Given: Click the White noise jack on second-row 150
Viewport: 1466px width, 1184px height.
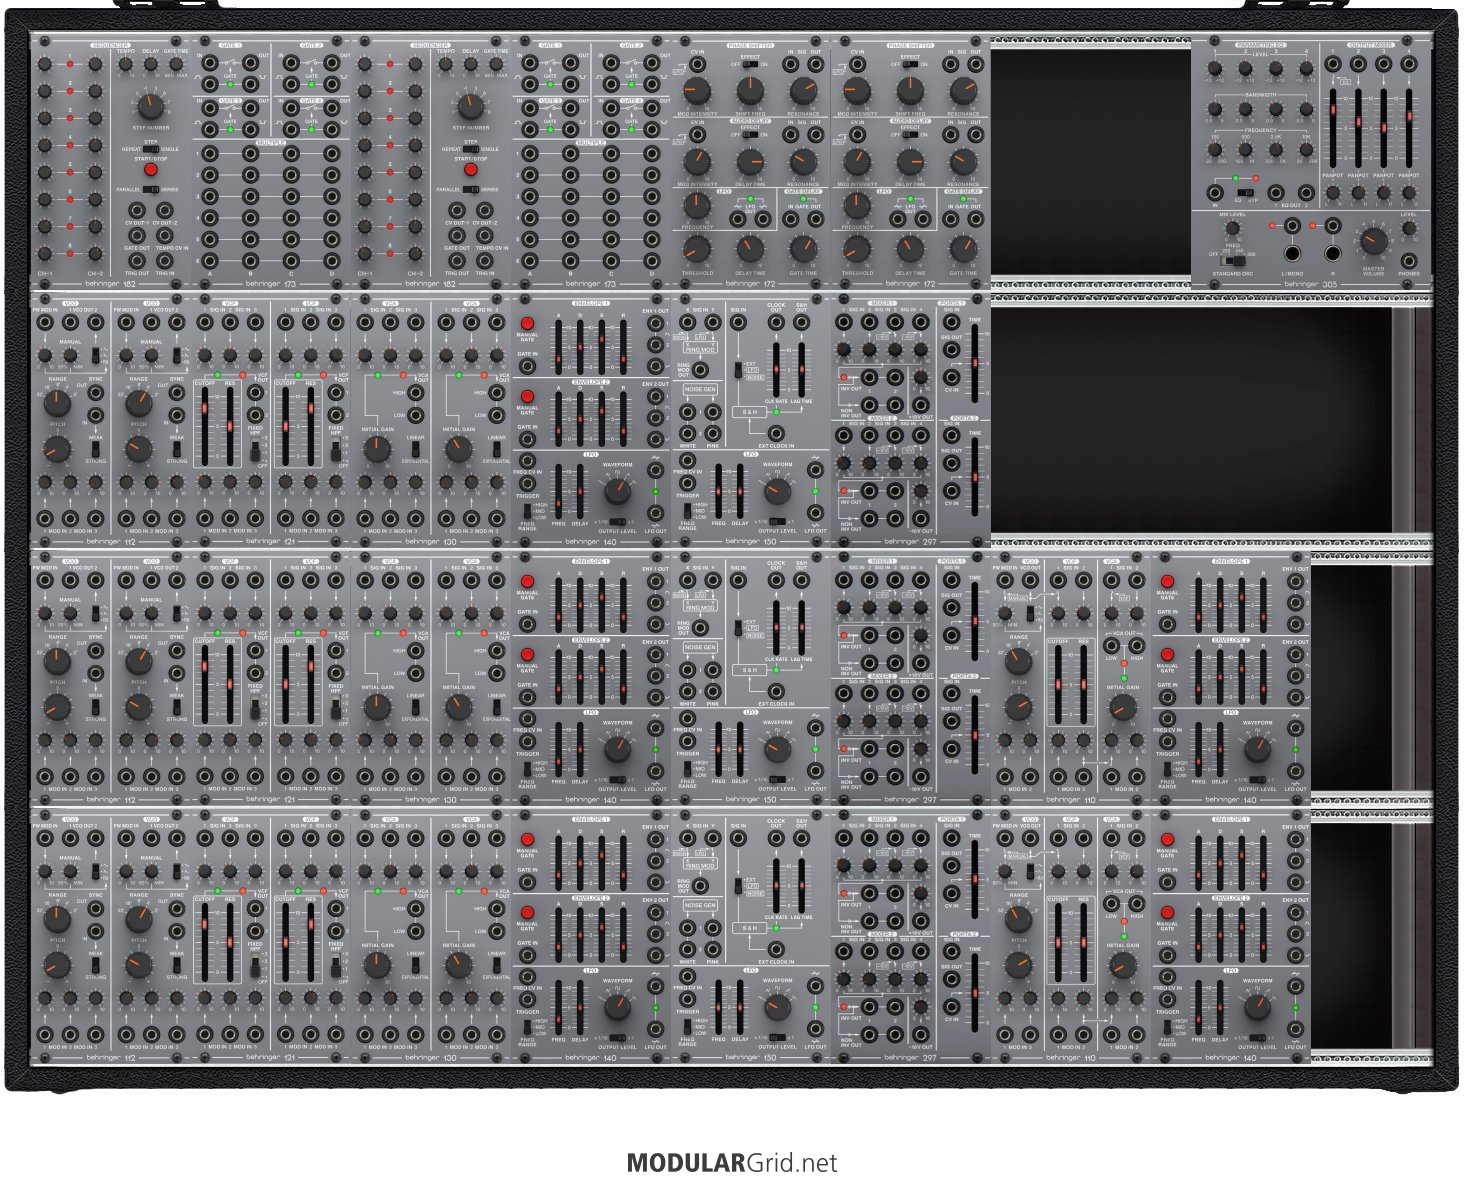Looking at the screenshot, I should [x=688, y=433].
